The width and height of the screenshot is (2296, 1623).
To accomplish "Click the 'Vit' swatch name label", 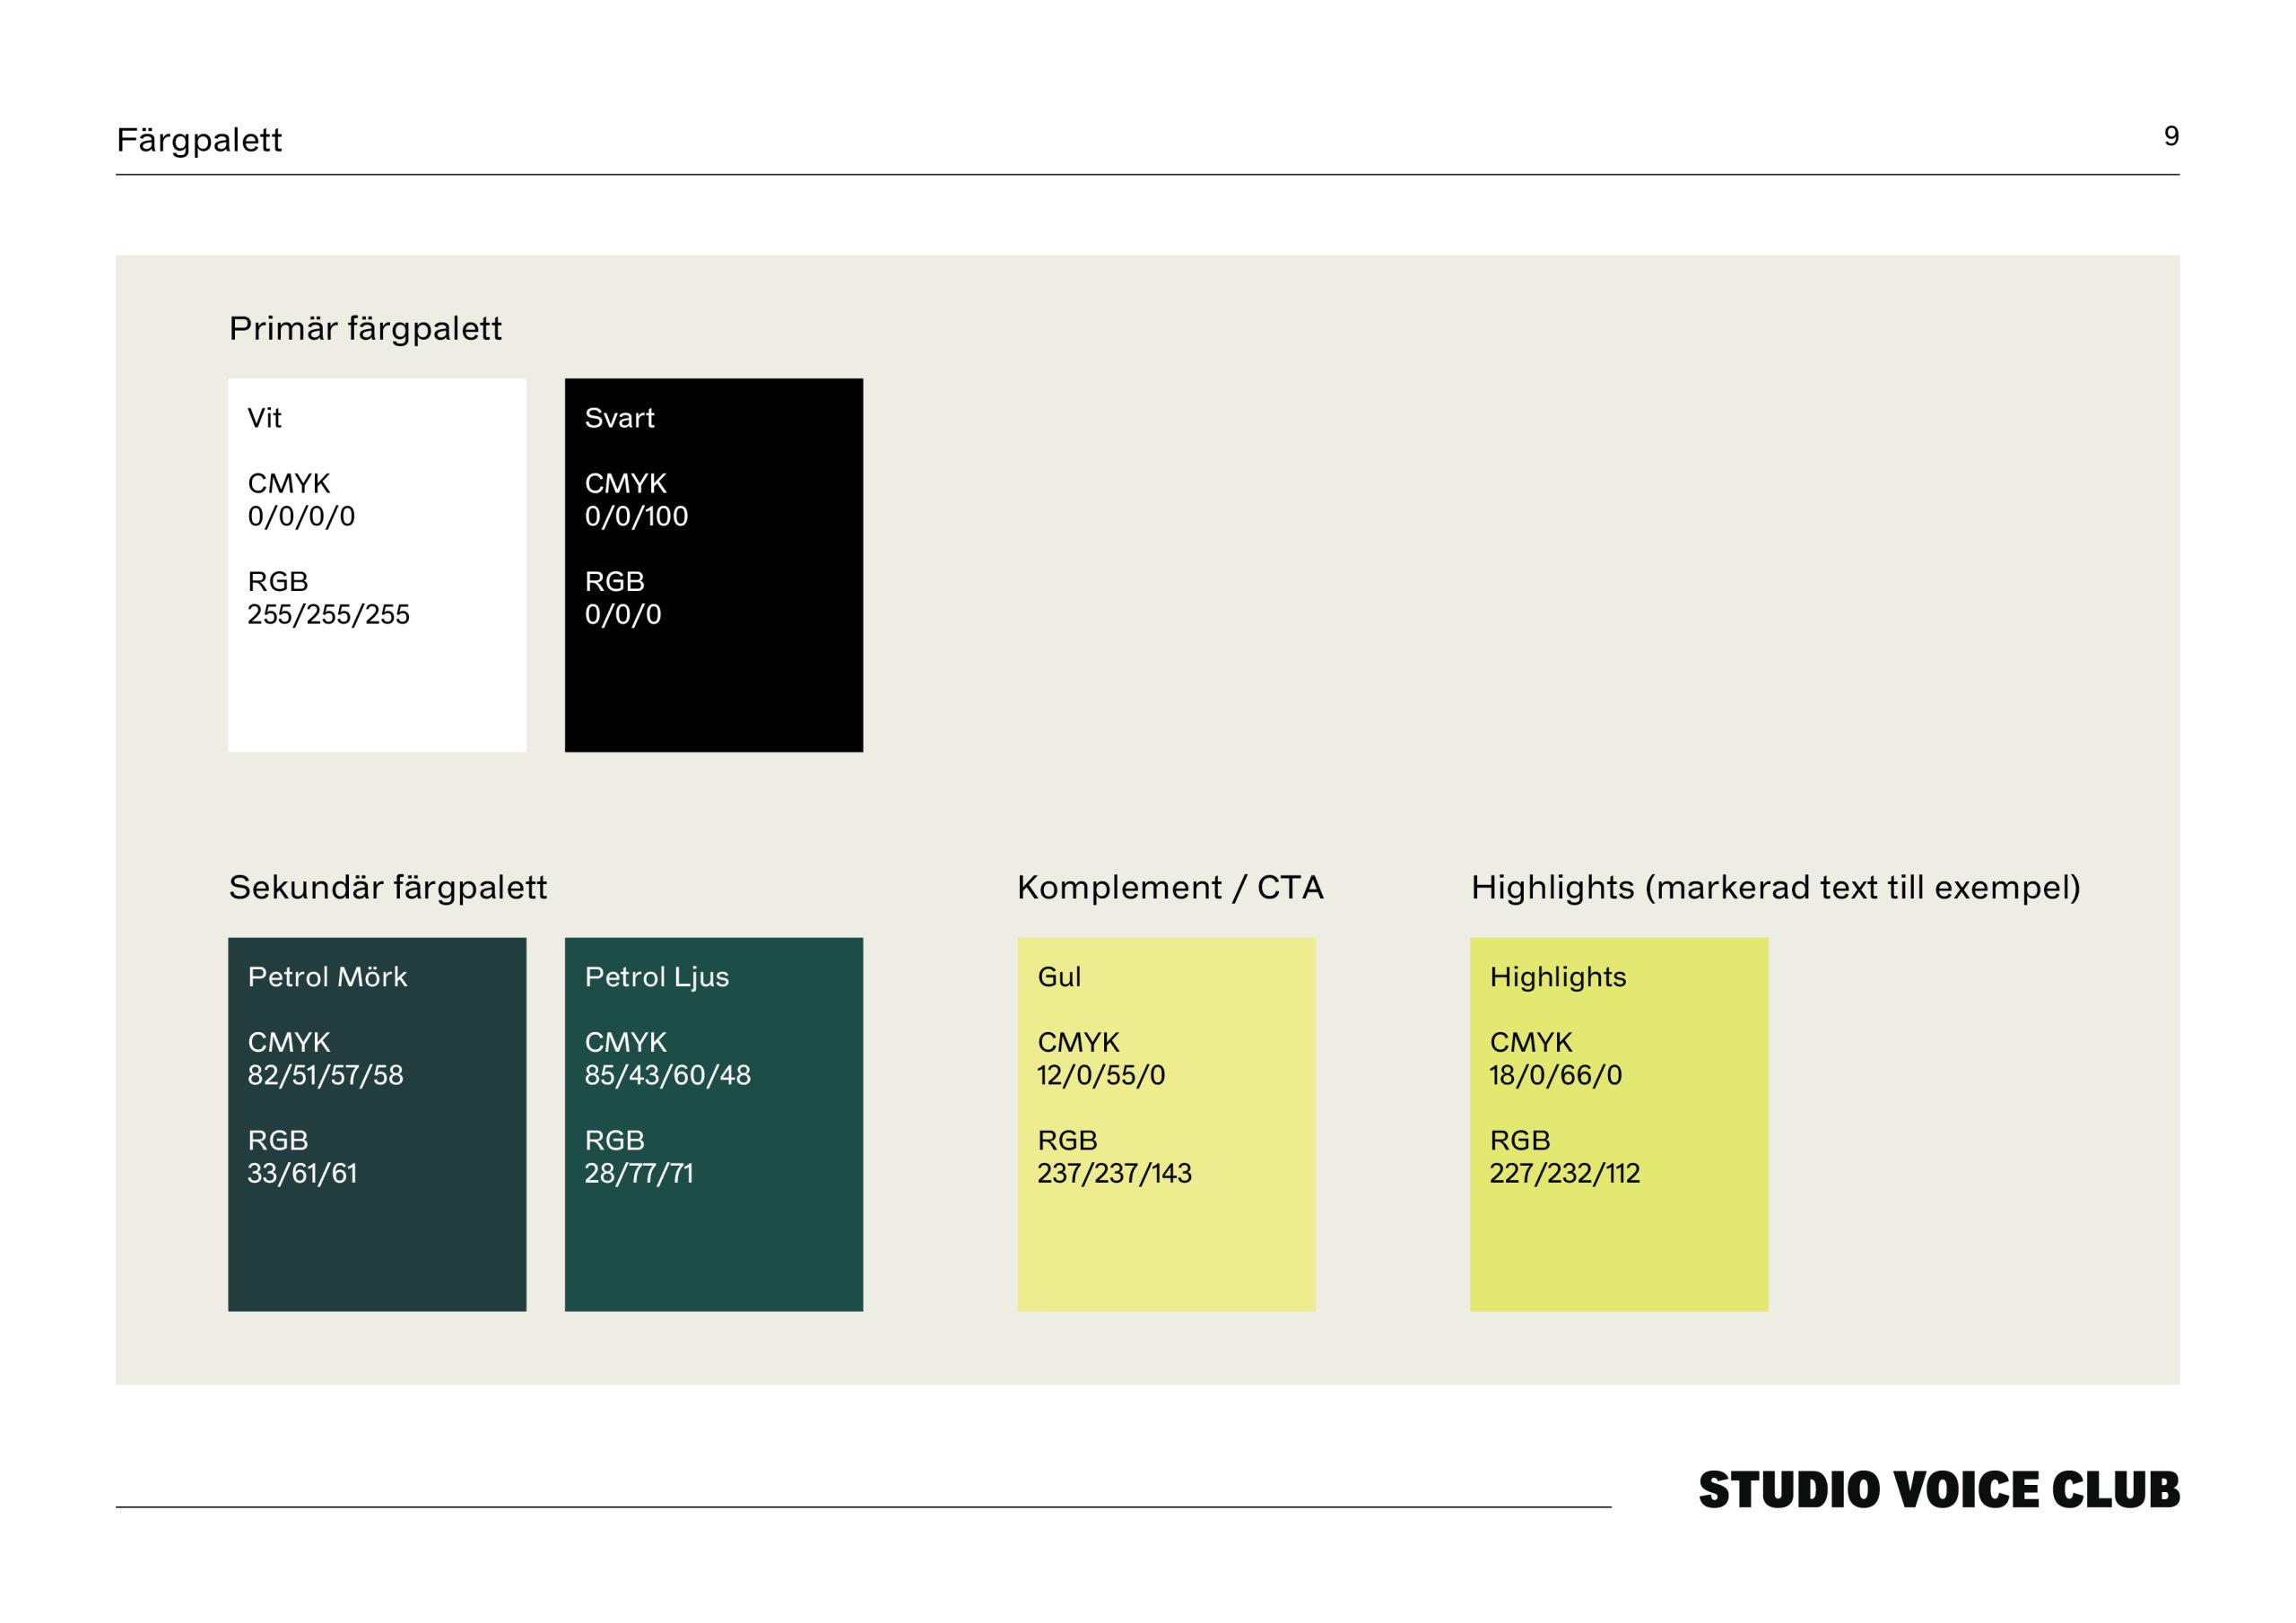I will coord(264,418).
